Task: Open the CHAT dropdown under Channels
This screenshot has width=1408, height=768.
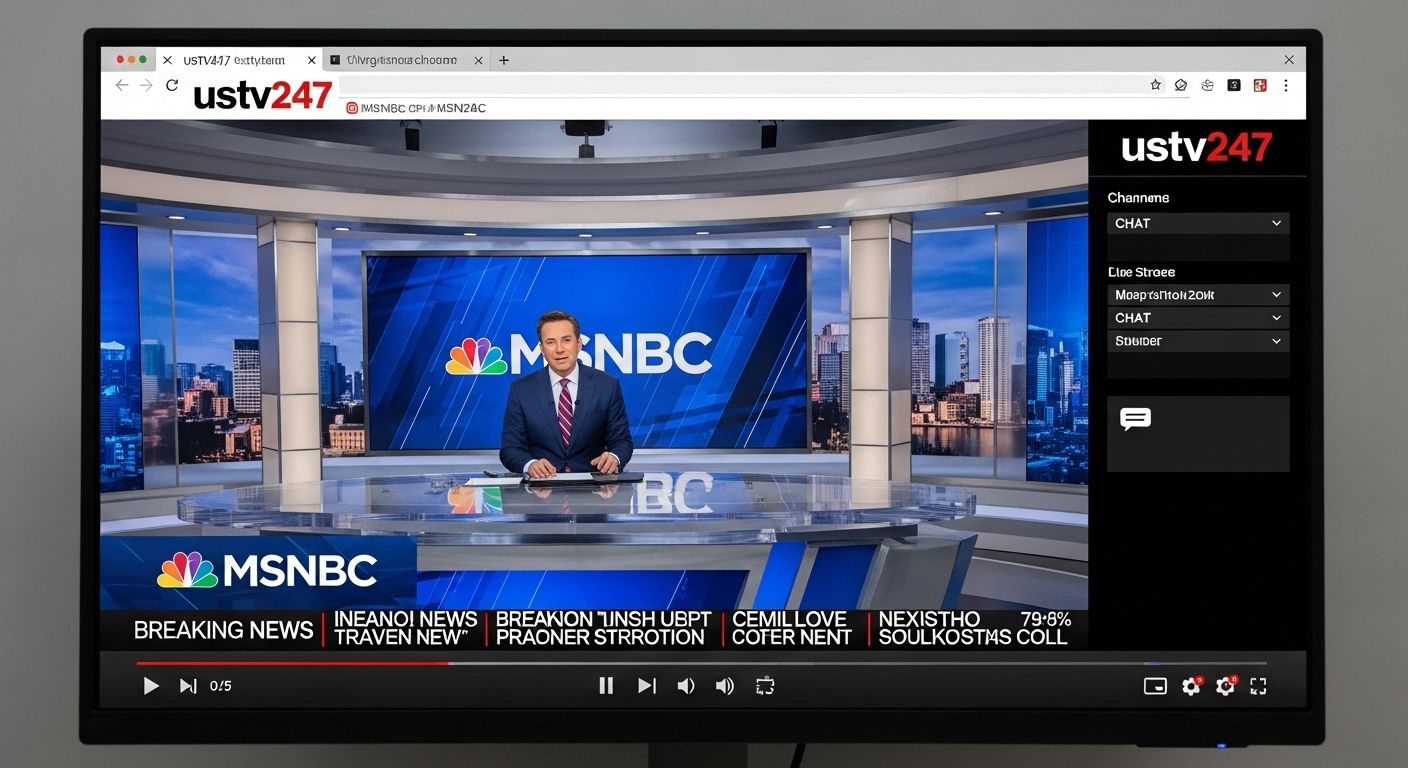Action: tap(1197, 223)
